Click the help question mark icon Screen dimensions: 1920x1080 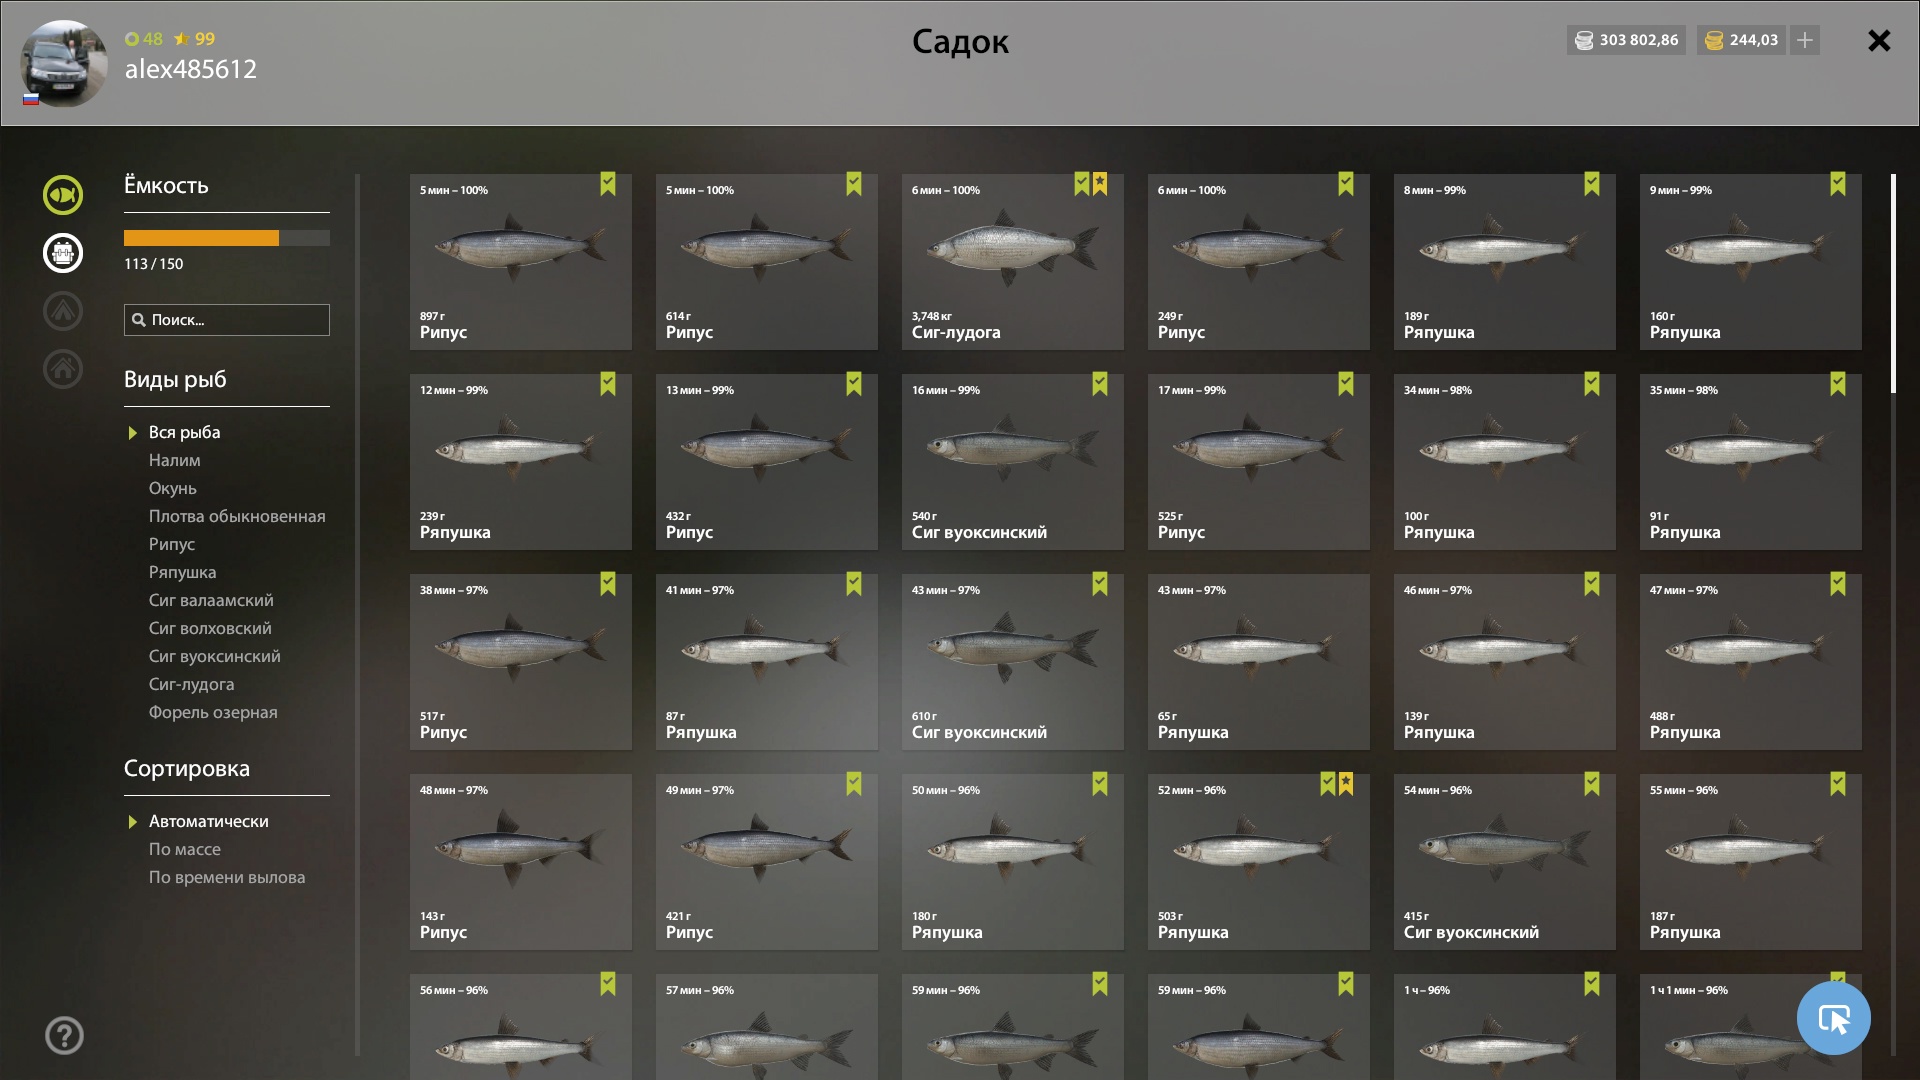pos(64,1036)
